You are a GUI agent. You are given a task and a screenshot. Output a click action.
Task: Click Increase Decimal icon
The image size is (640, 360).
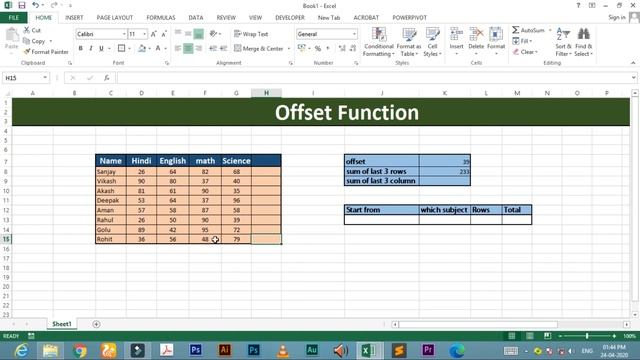pyautogui.click(x=342, y=49)
